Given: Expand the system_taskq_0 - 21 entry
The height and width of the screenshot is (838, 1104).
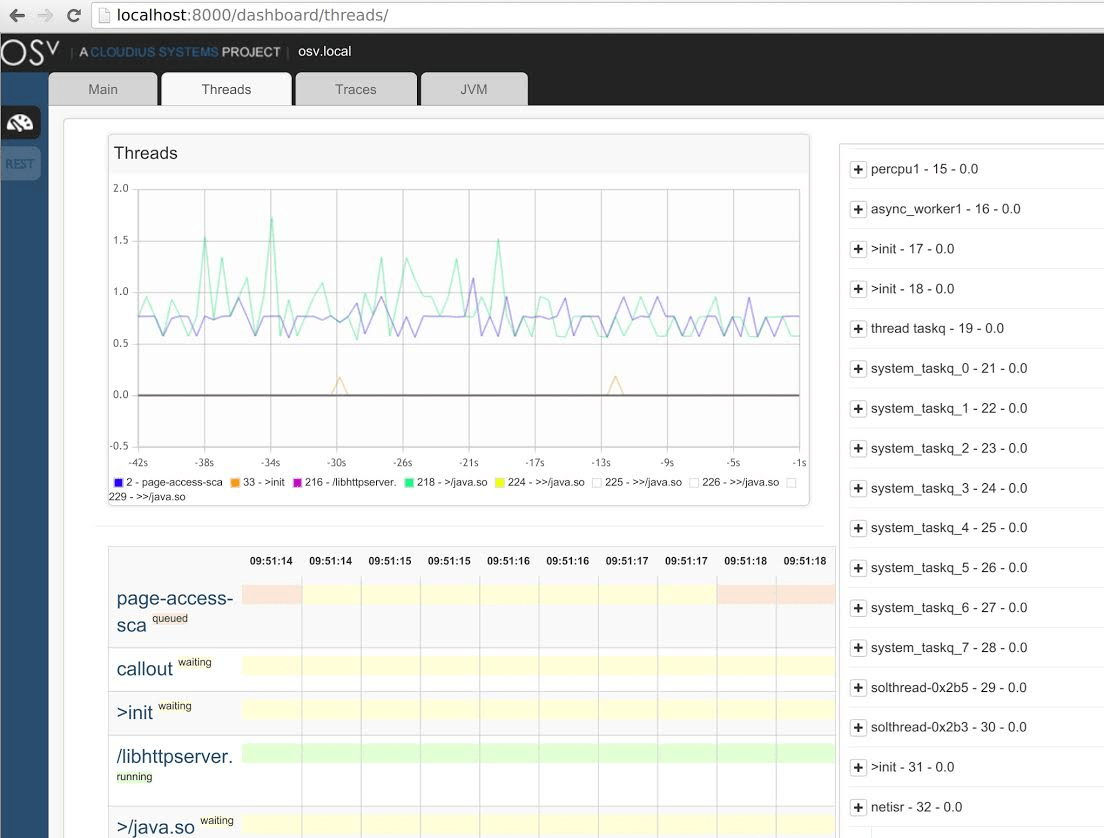Looking at the screenshot, I should (x=857, y=368).
